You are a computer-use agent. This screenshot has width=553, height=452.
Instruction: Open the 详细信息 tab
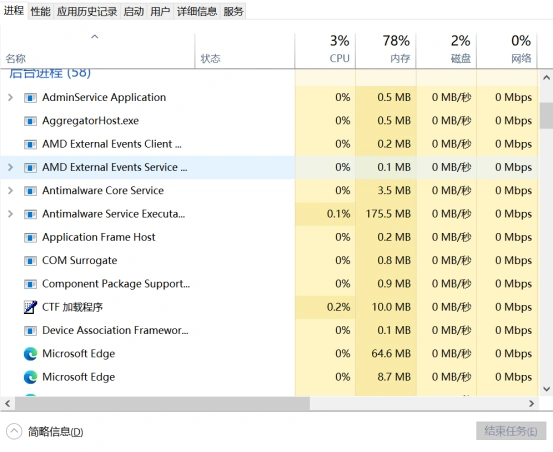[x=197, y=12]
